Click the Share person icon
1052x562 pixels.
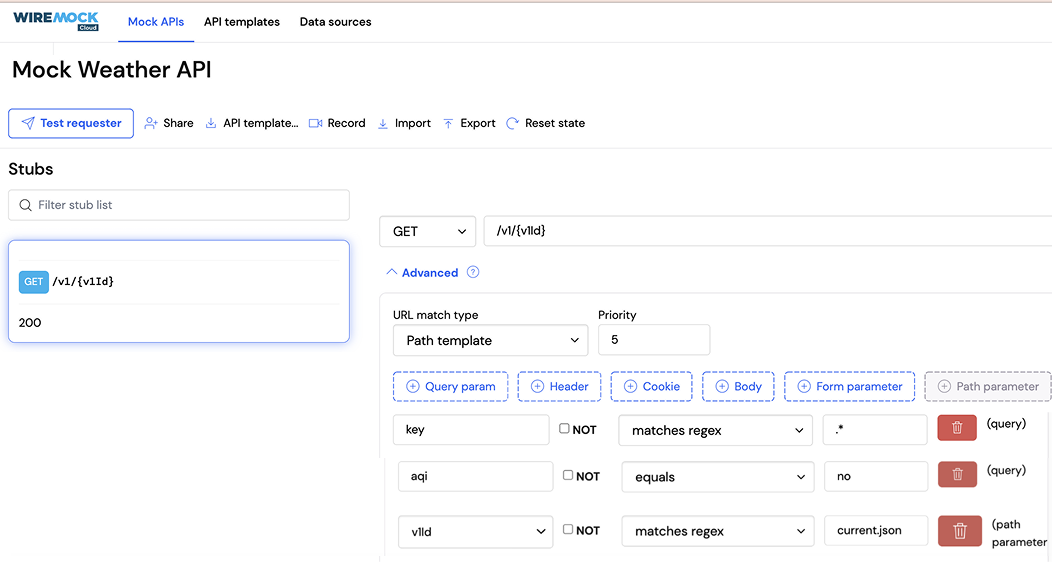pyautogui.click(x=151, y=123)
